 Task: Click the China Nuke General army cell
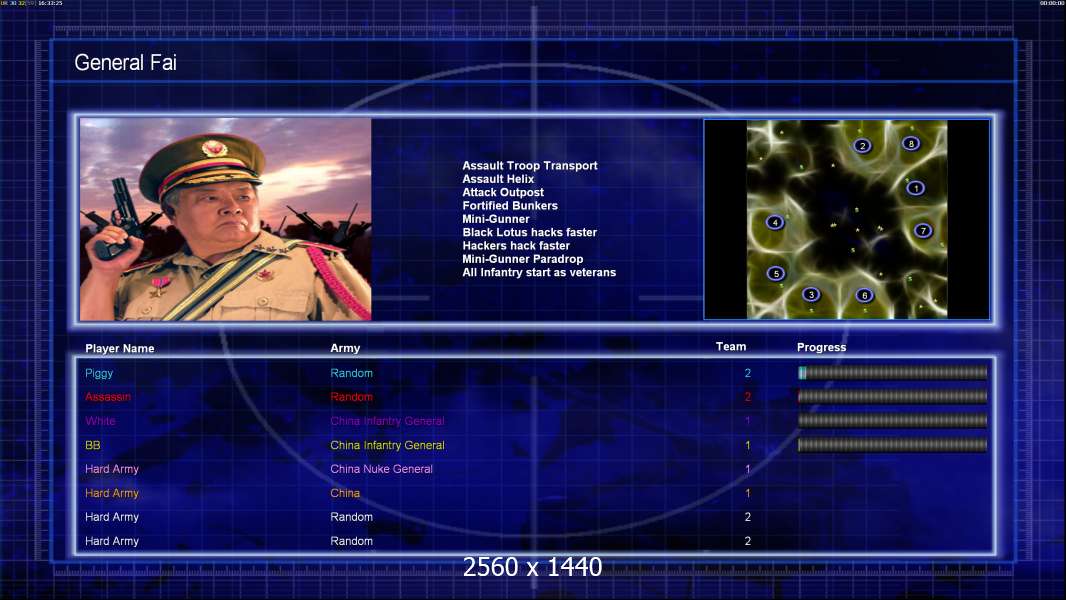coord(381,469)
